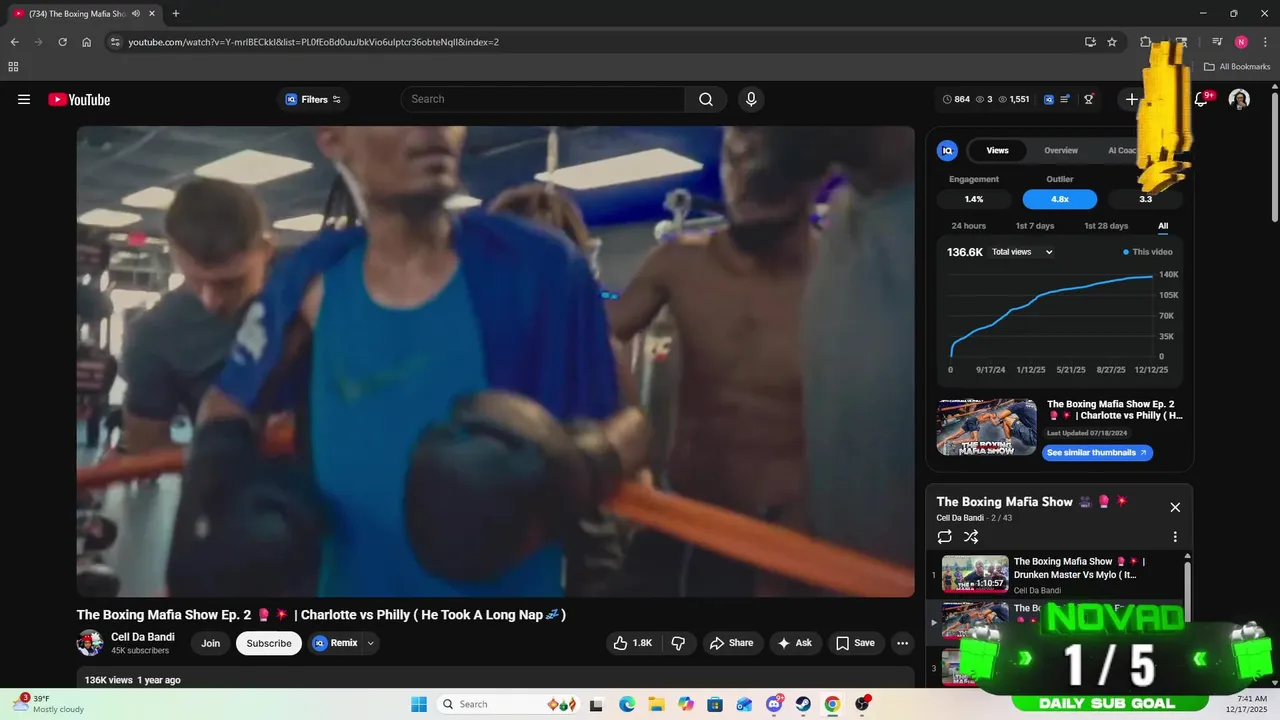
Task: Open Microsoft Edge from the taskbar
Action: coord(626,704)
